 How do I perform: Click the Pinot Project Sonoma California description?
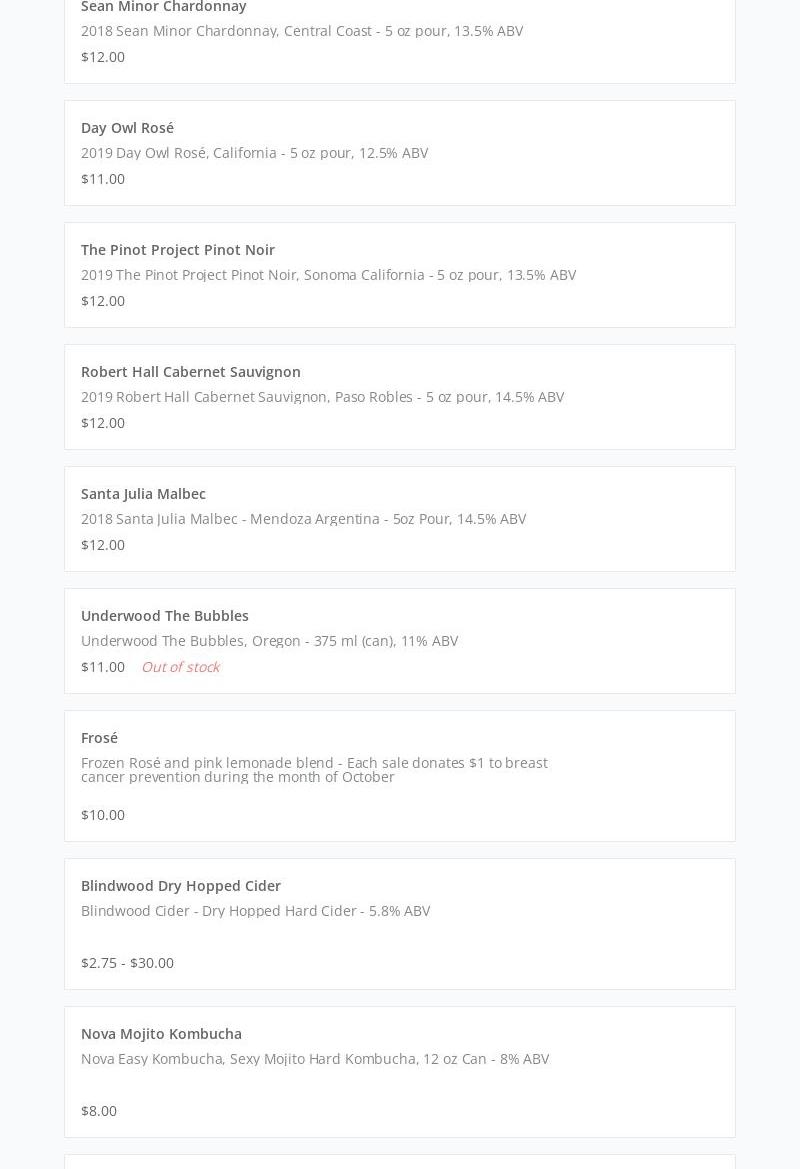pyautogui.click(x=328, y=274)
